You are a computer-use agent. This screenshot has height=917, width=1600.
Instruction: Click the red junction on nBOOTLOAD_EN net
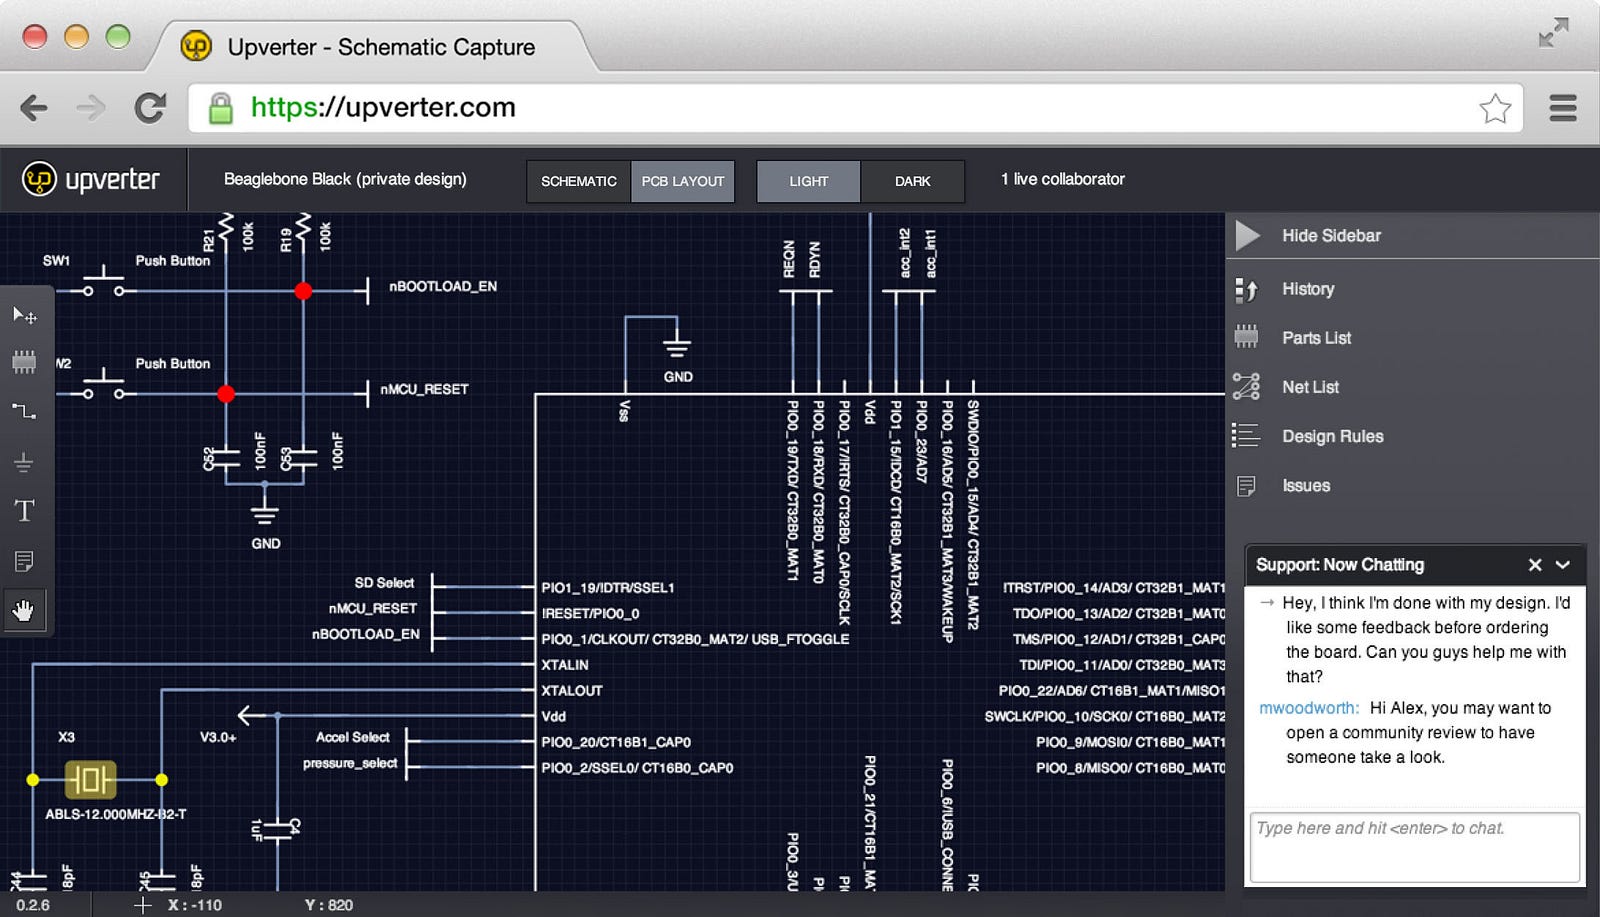[303, 291]
